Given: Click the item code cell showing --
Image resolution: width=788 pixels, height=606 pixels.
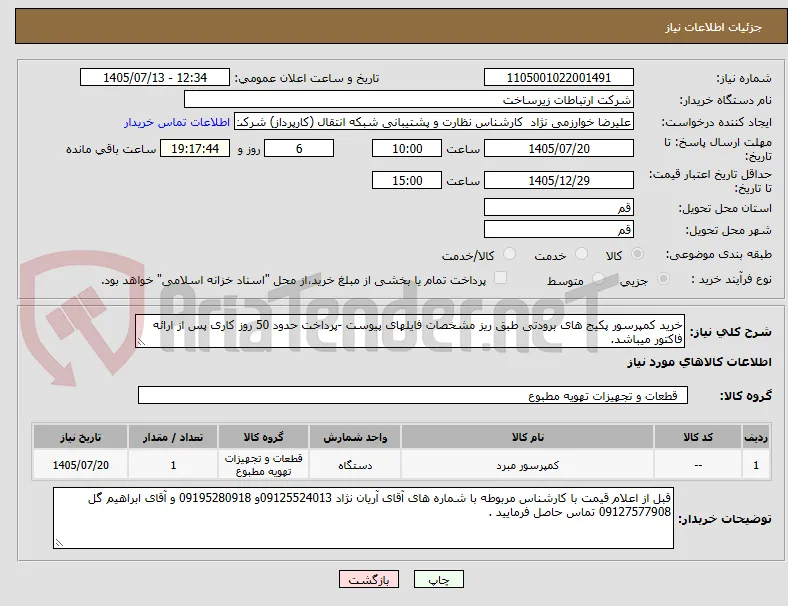Looking at the screenshot, I should click(x=698, y=465).
